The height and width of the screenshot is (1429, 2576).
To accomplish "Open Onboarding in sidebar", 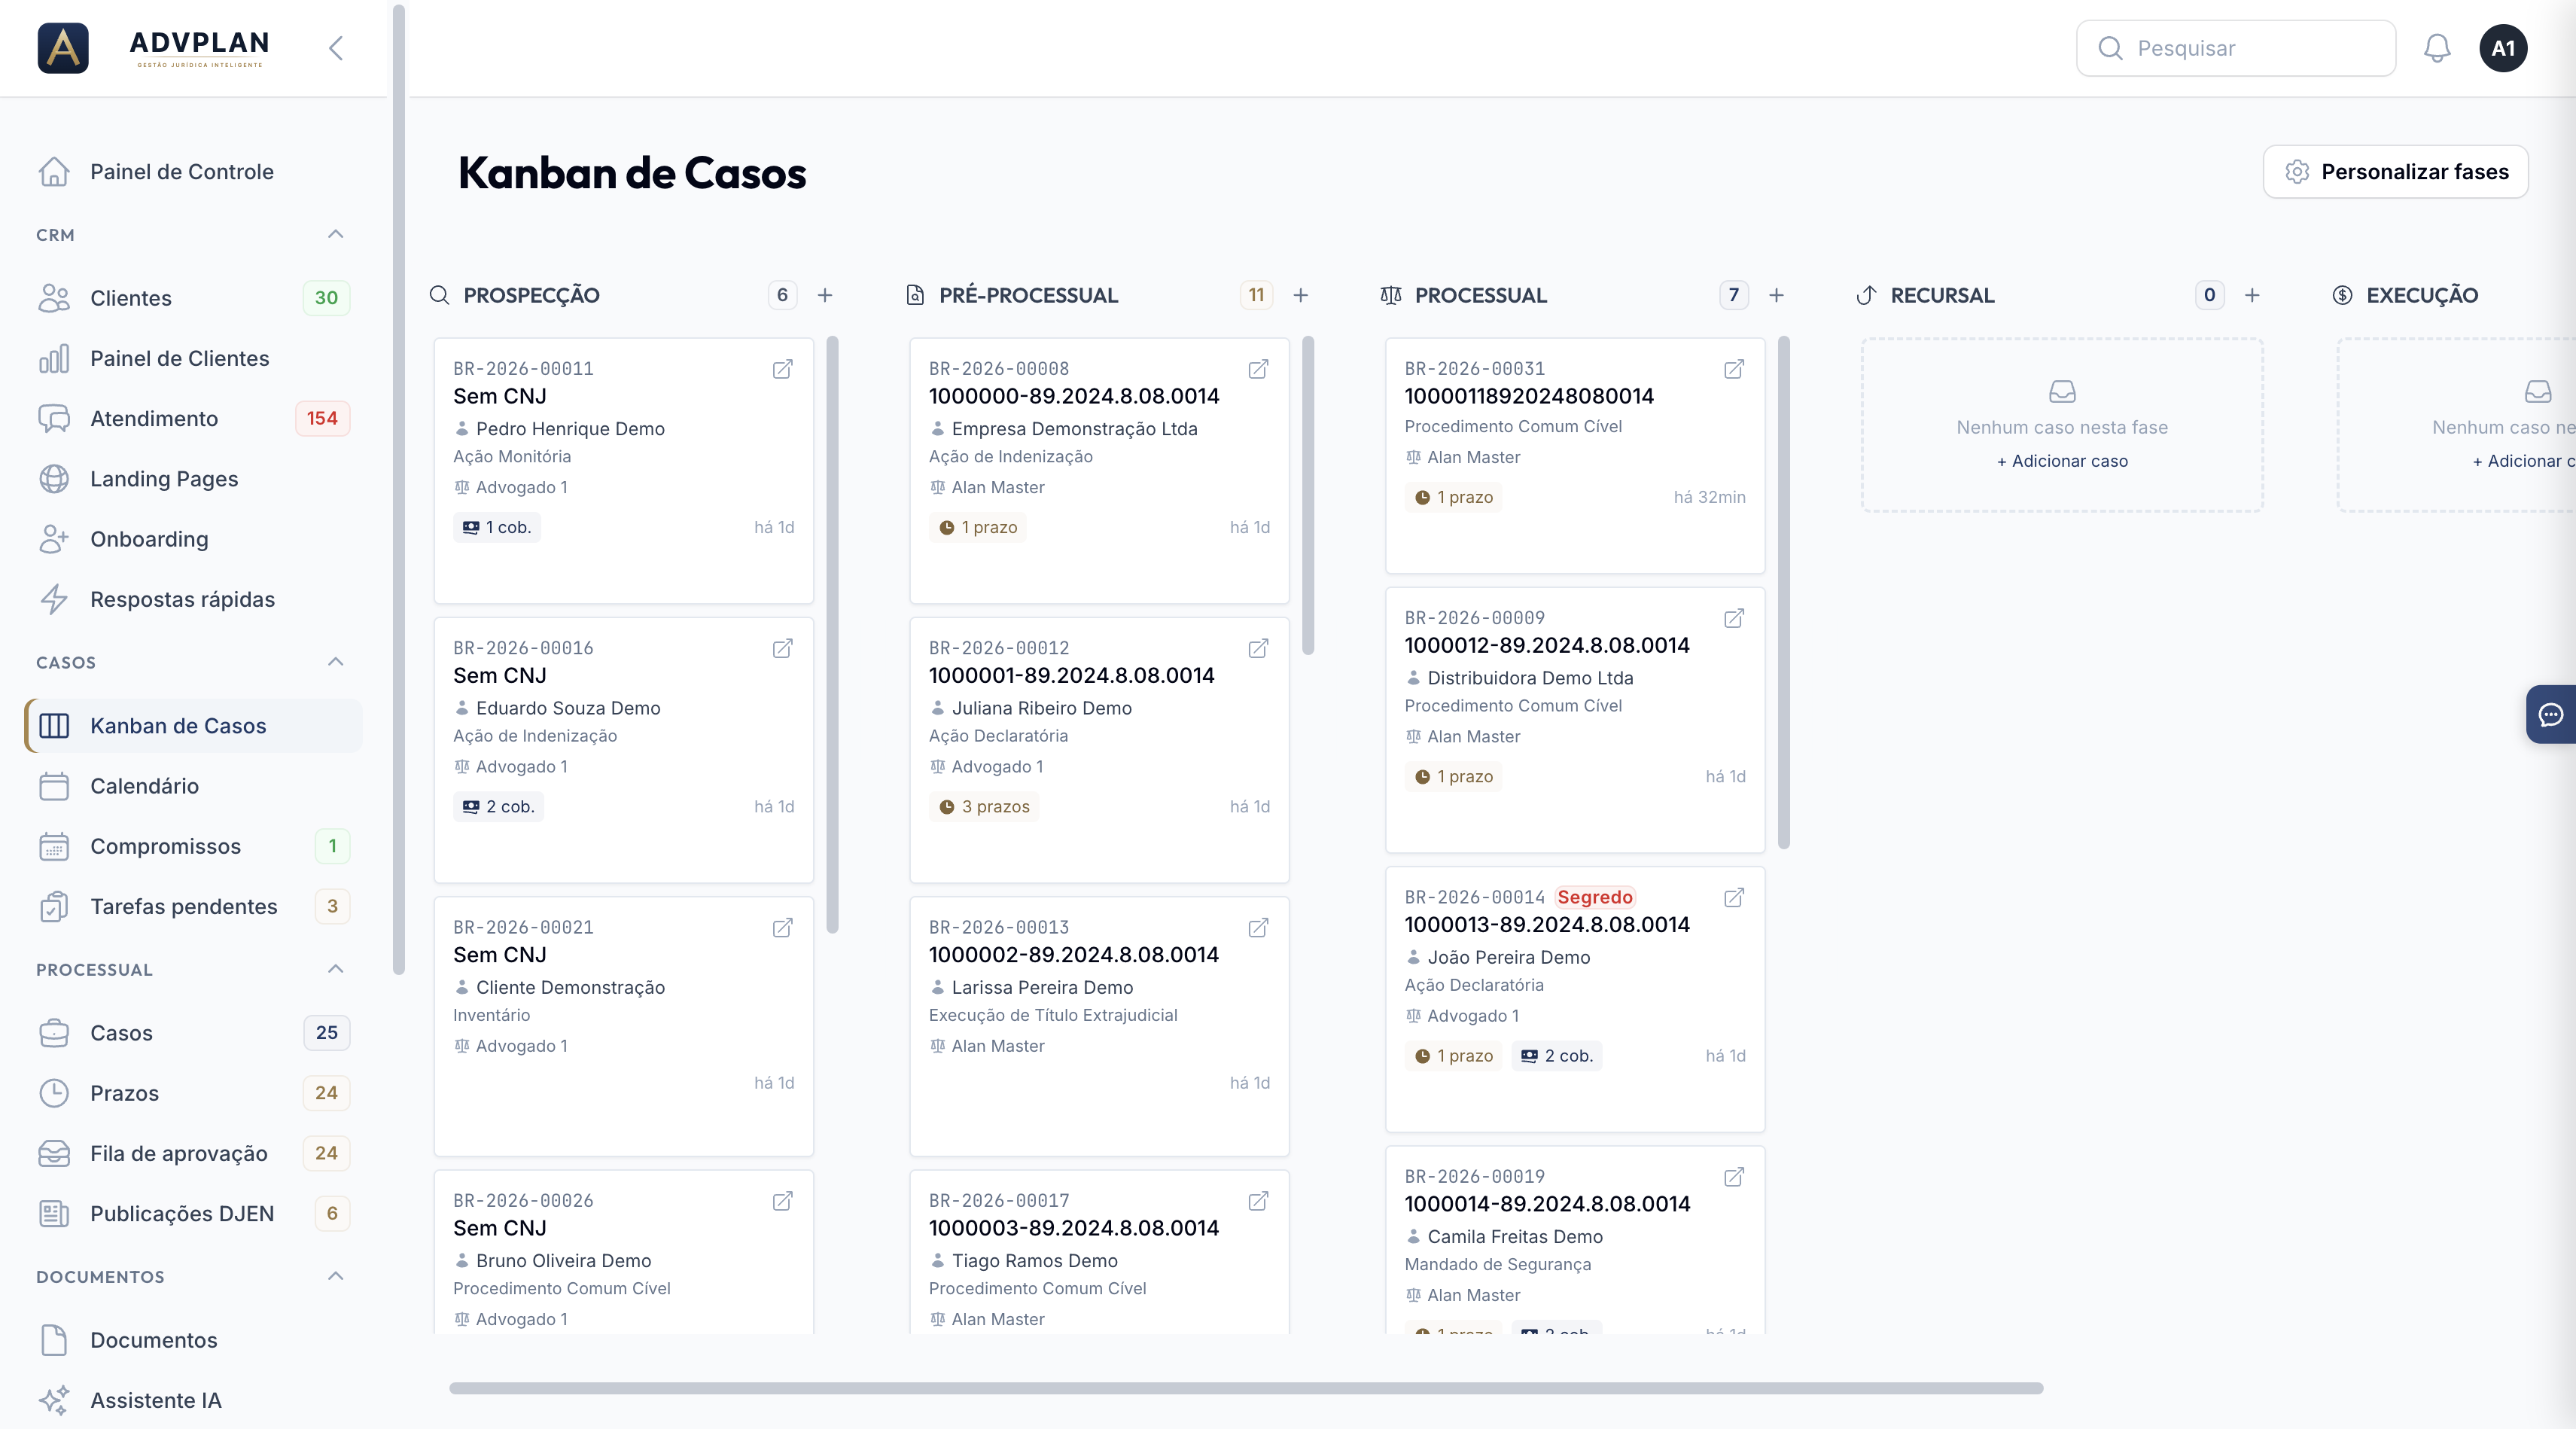I will [193, 539].
